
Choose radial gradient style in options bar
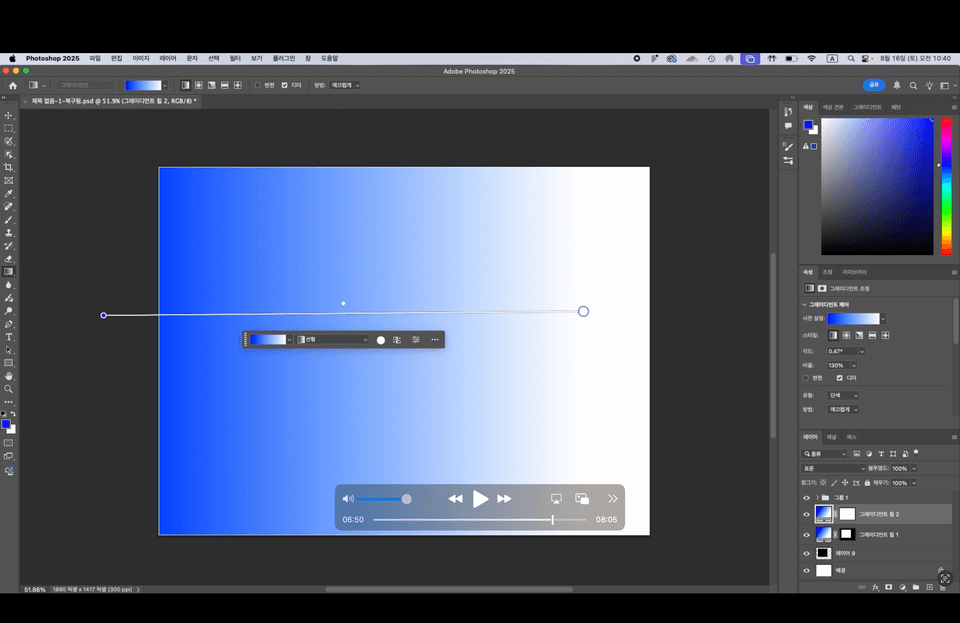tap(198, 85)
